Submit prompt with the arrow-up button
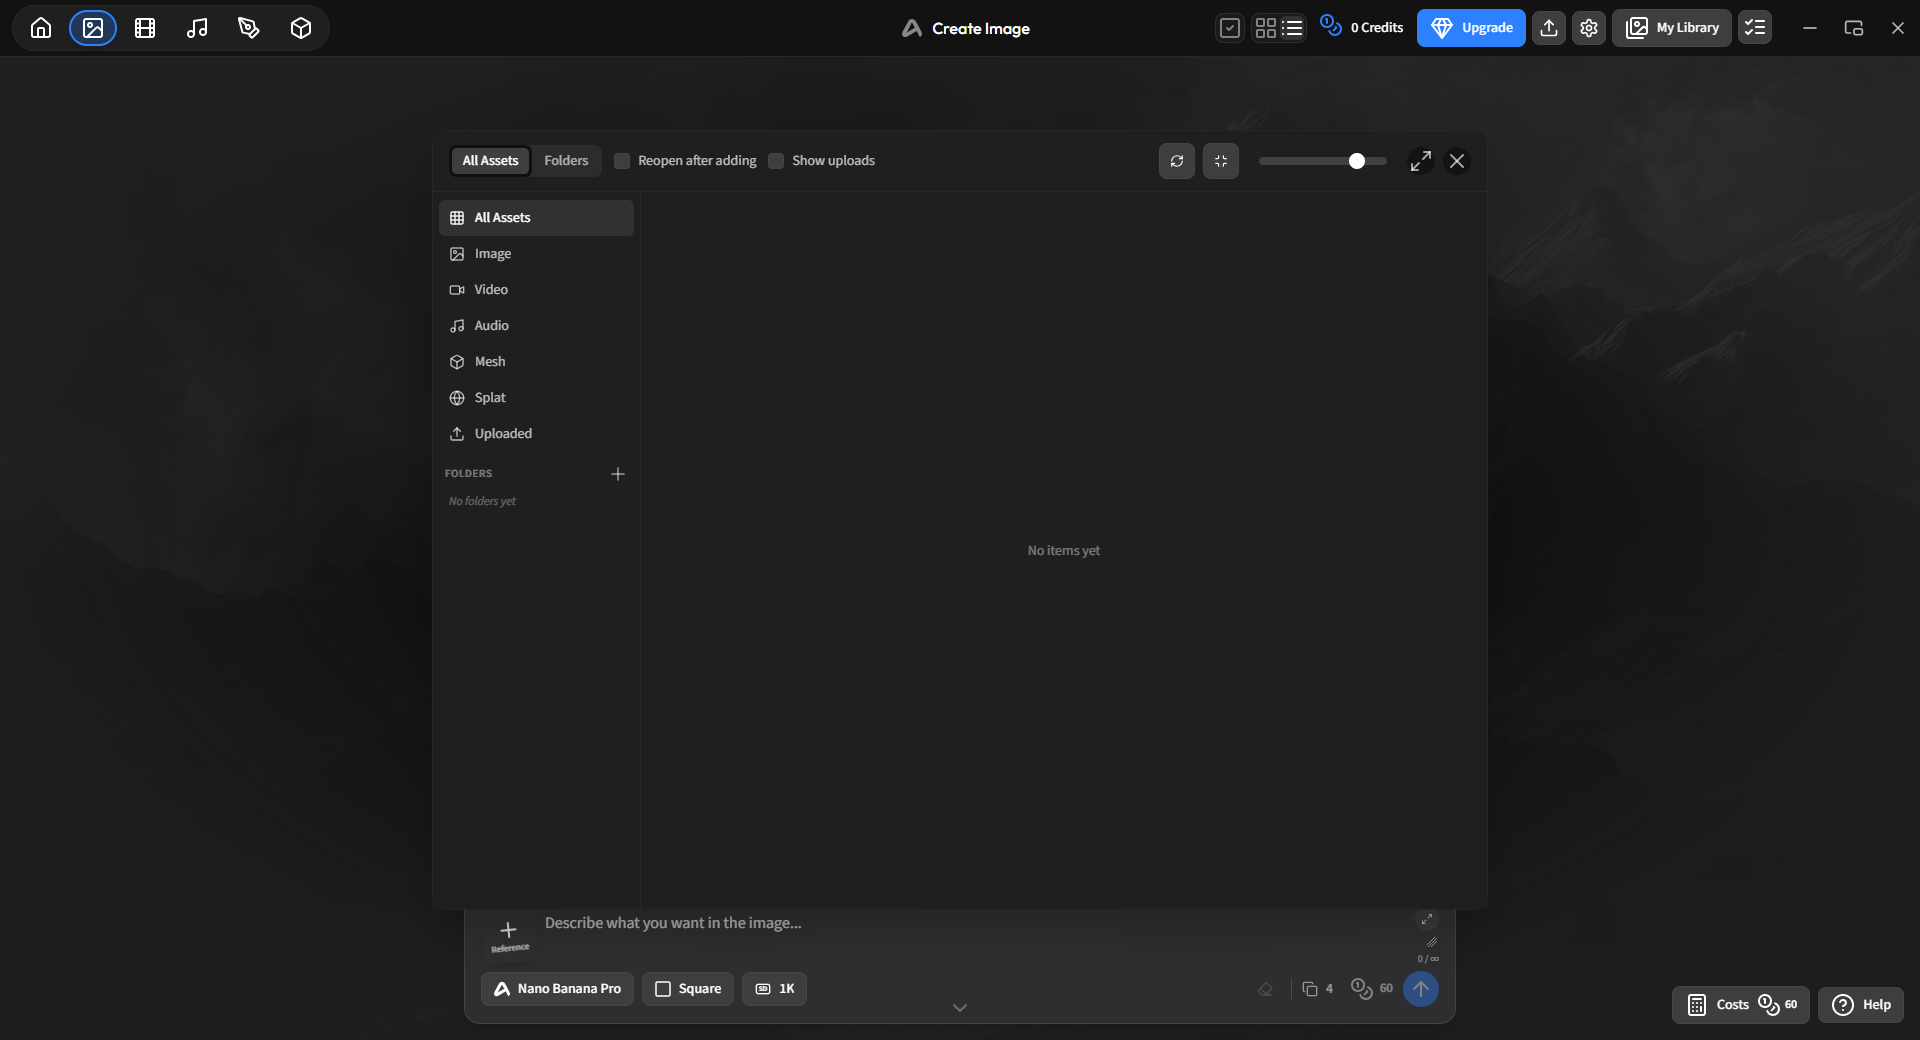1920x1040 pixels. point(1421,989)
